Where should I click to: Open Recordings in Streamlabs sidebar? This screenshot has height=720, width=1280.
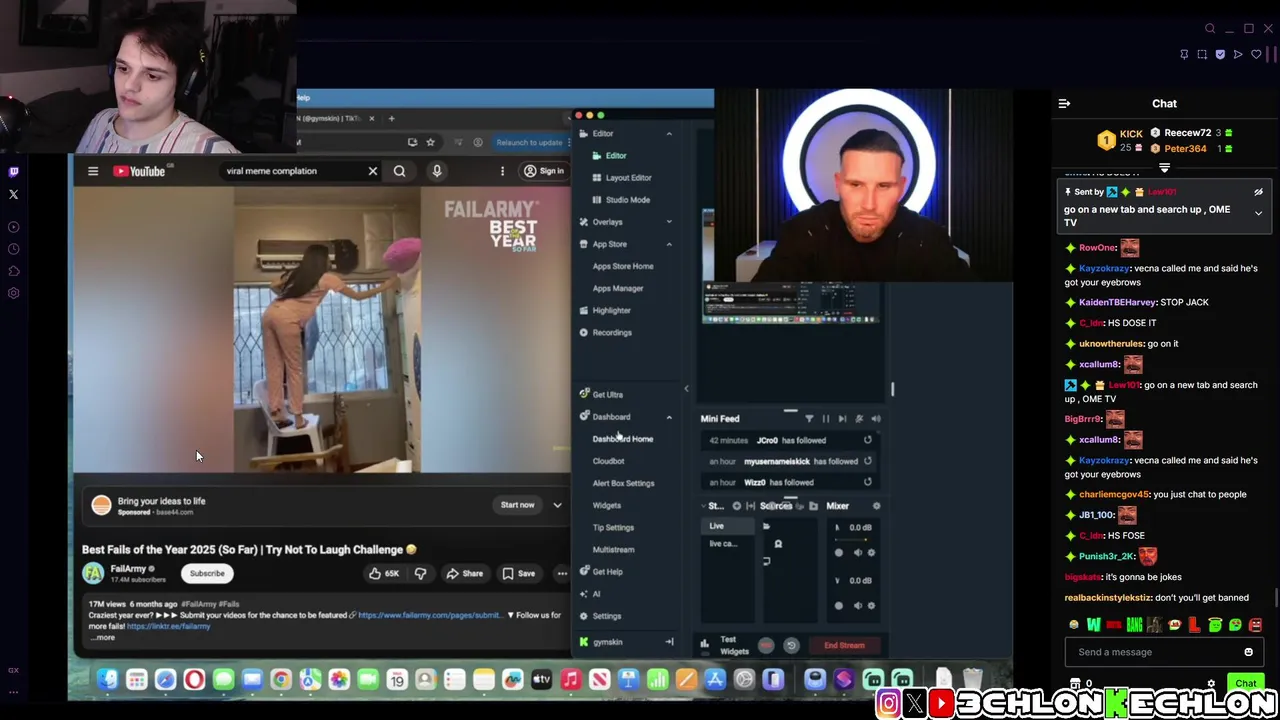tap(611, 332)
